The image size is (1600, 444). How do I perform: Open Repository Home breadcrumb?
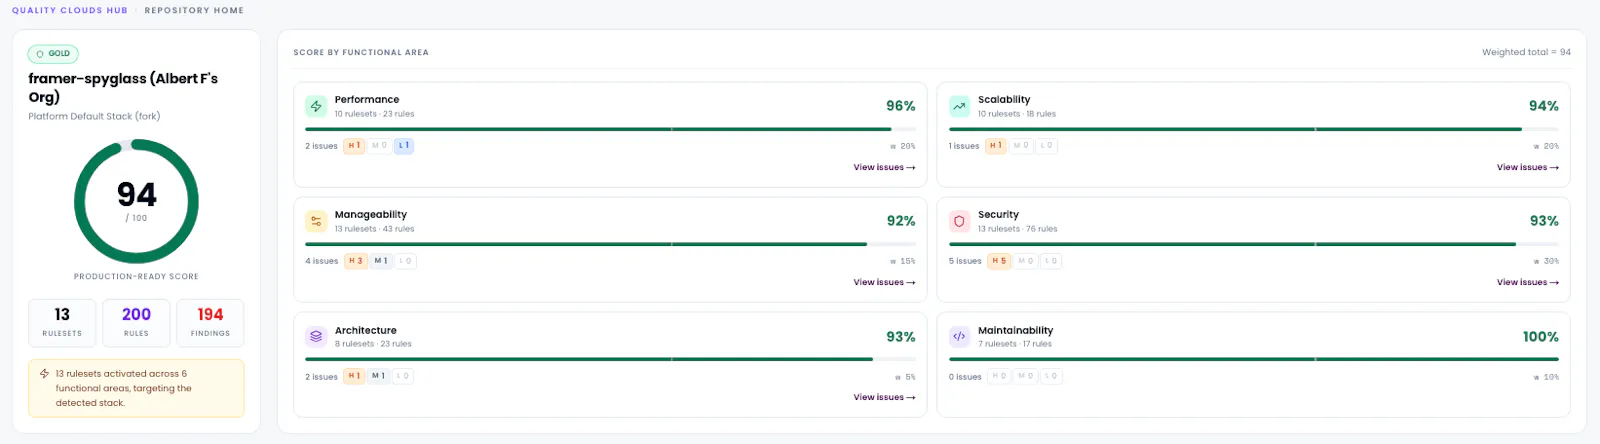194,10
